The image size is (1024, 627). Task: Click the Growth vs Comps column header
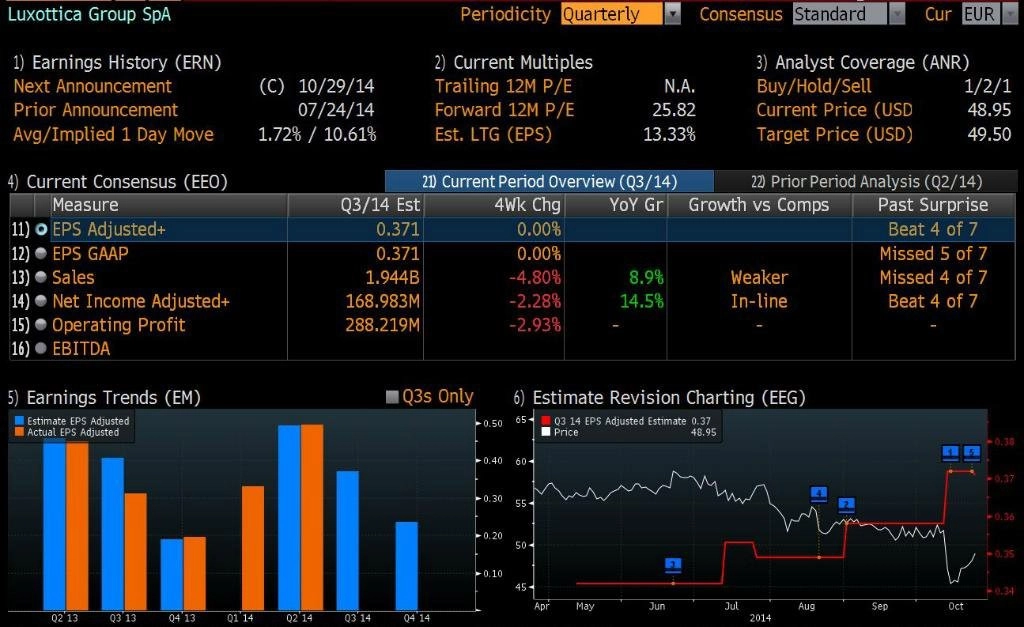click(759, 205)
